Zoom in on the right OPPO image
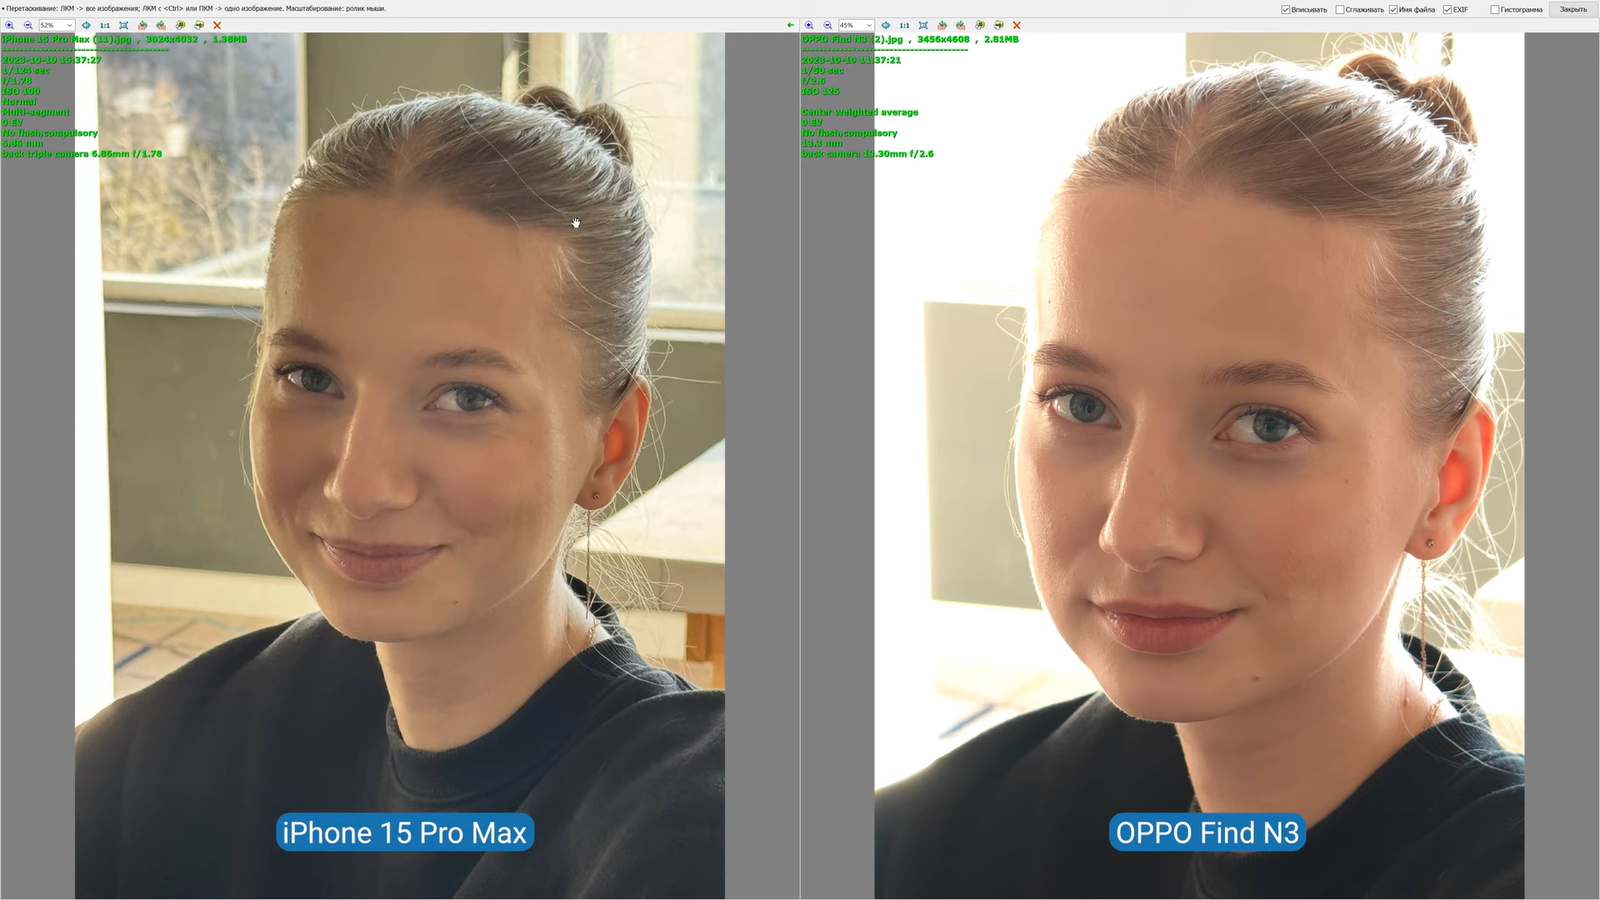Screen dimensions: 1600x900 coord(809,25)
